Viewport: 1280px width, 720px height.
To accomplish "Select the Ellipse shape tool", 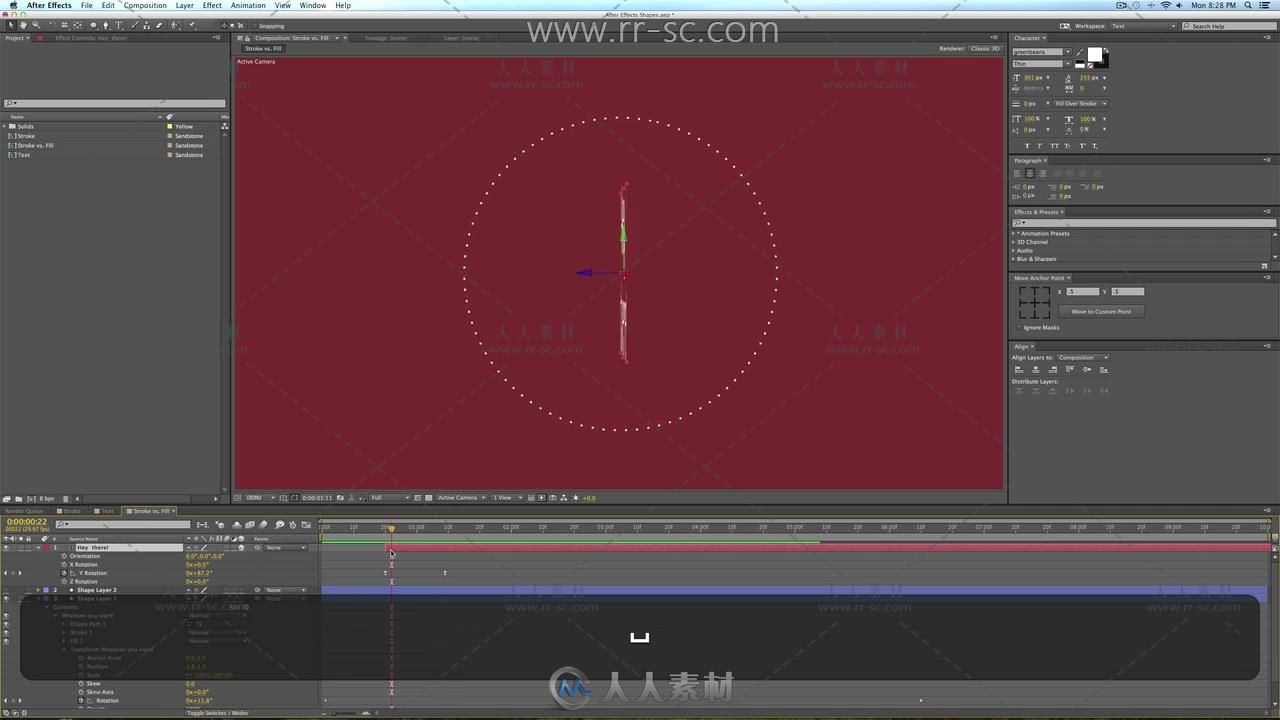I will 93,25.
